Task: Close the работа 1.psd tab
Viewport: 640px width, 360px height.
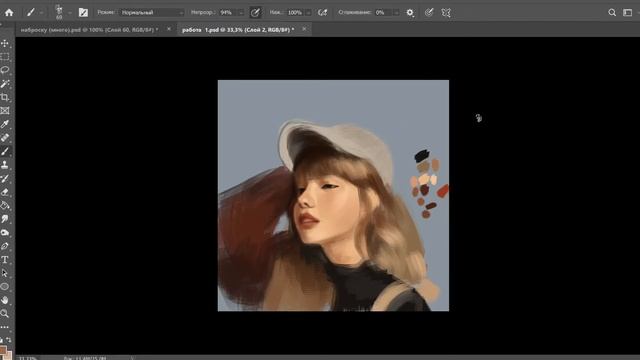Action: click(304, 29)
